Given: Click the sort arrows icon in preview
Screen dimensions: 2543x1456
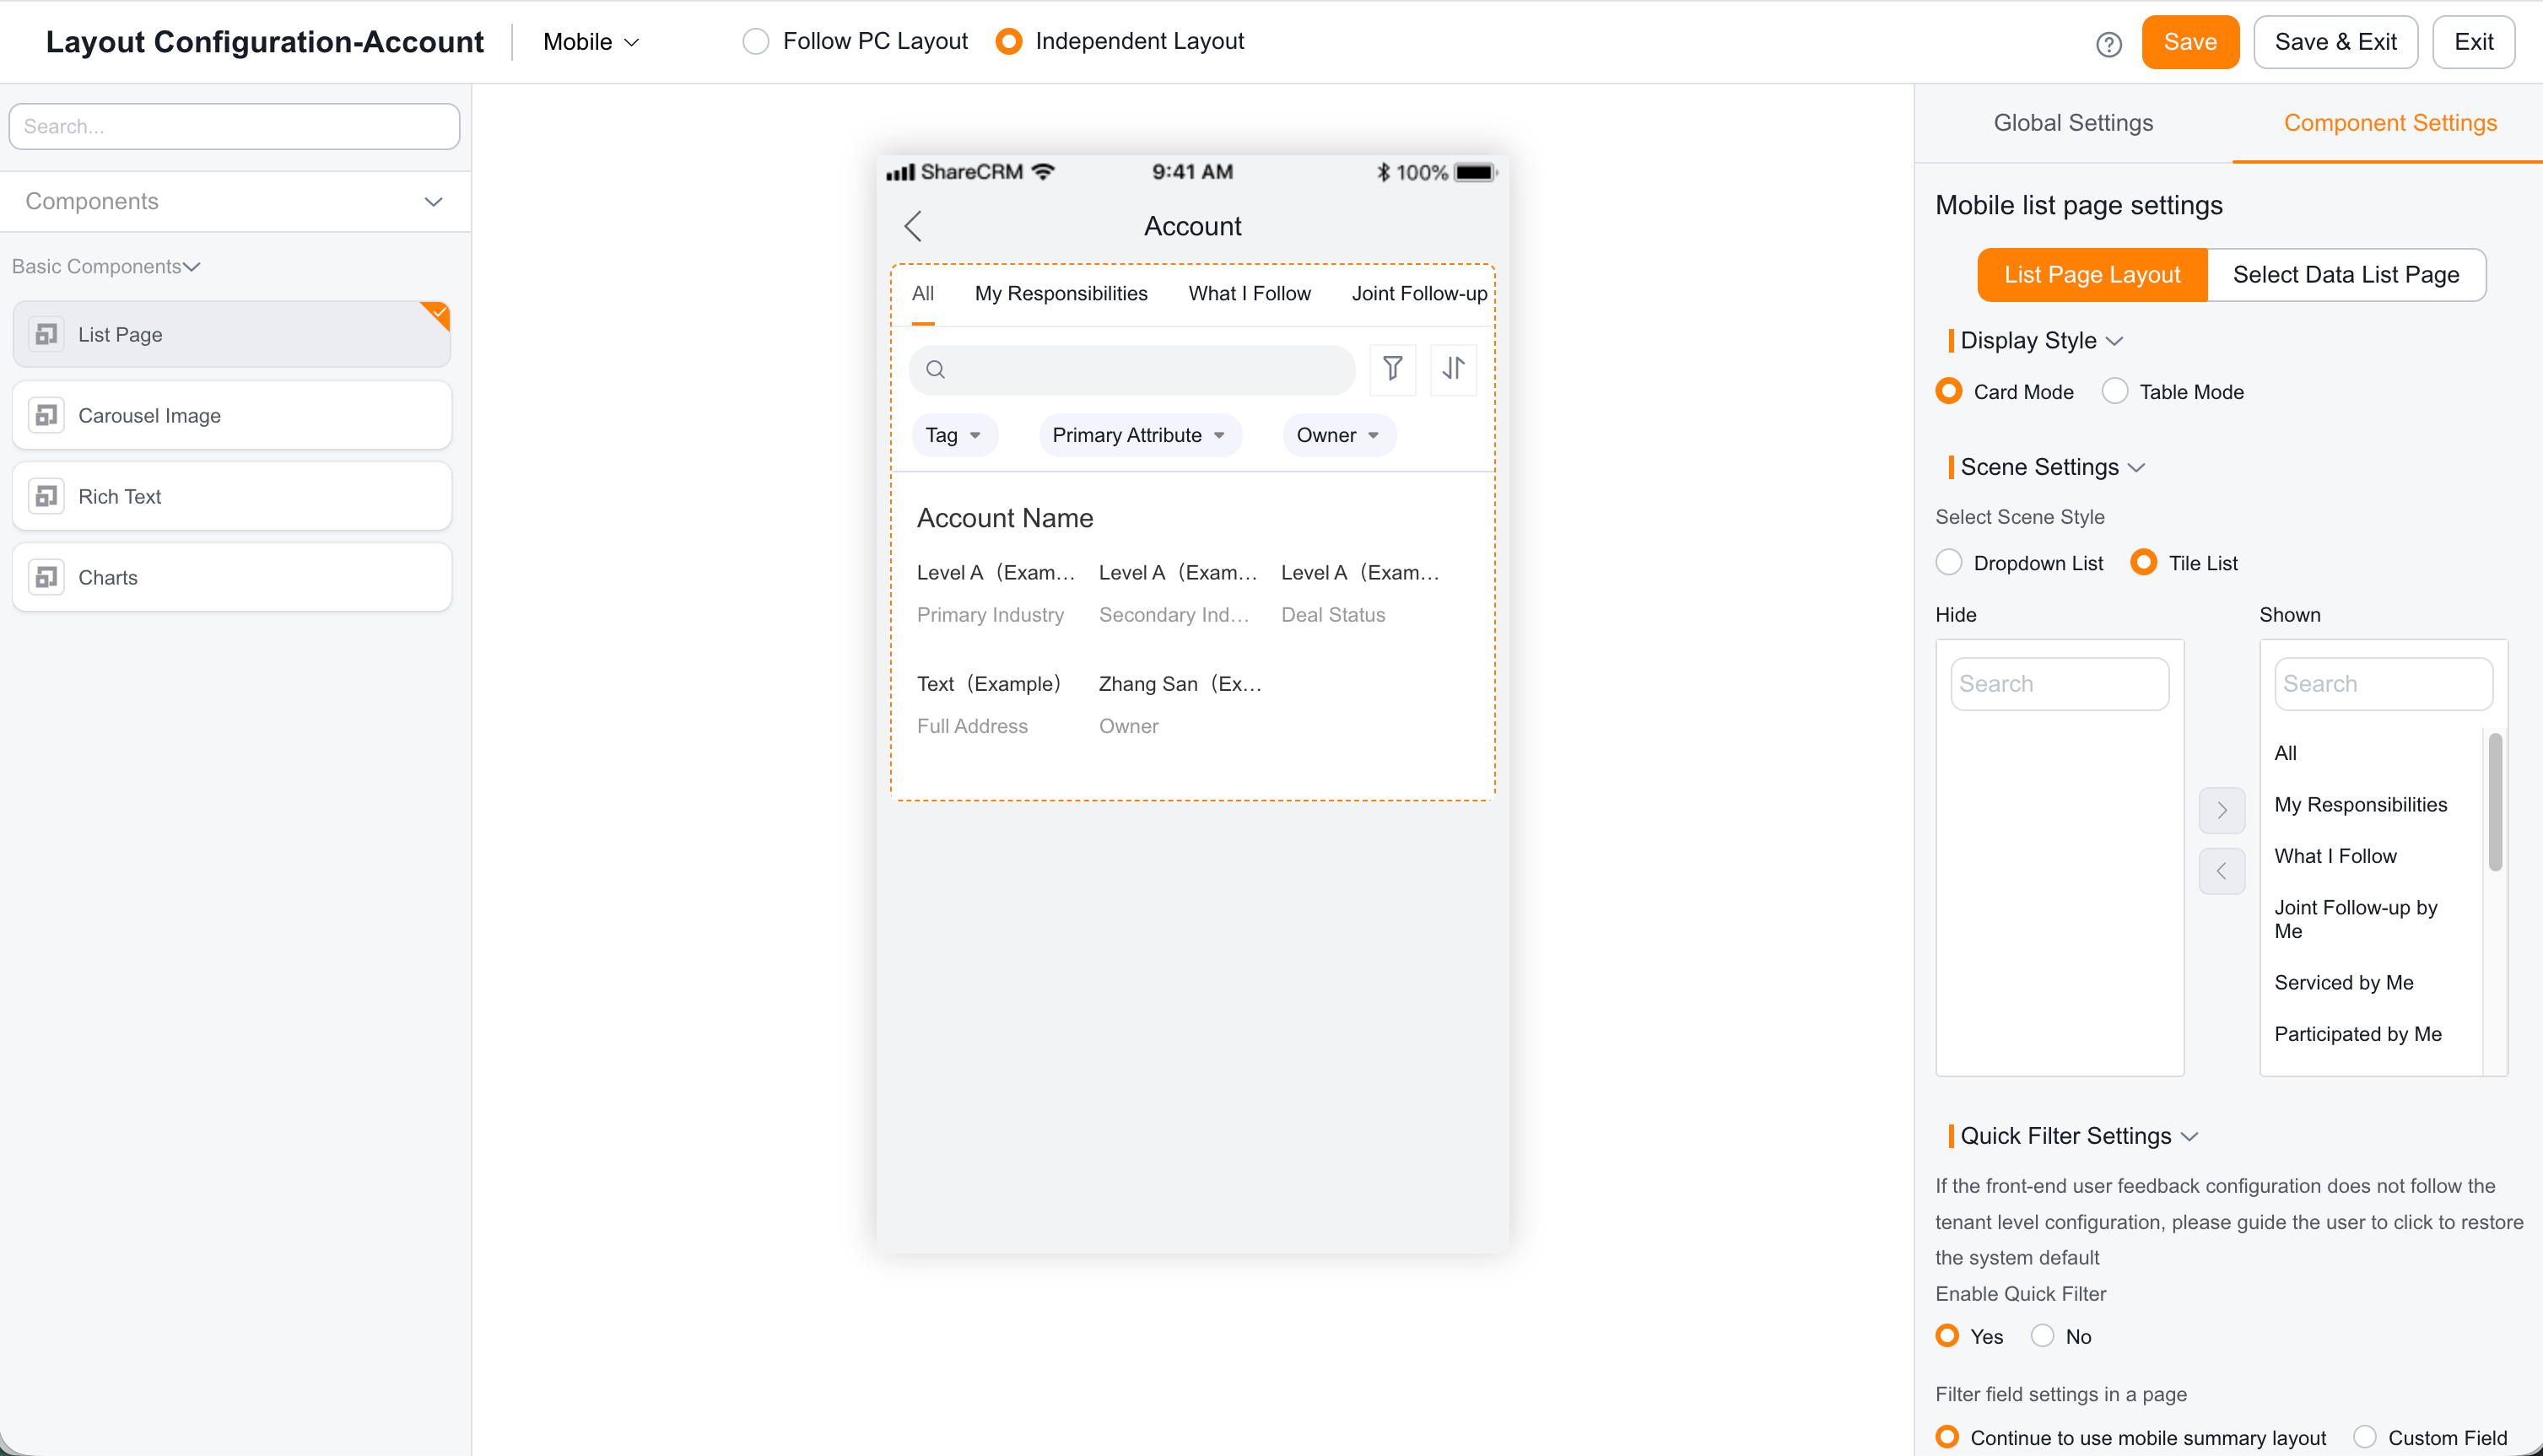Looking at the screenshot, I should tap(1453, 369).
